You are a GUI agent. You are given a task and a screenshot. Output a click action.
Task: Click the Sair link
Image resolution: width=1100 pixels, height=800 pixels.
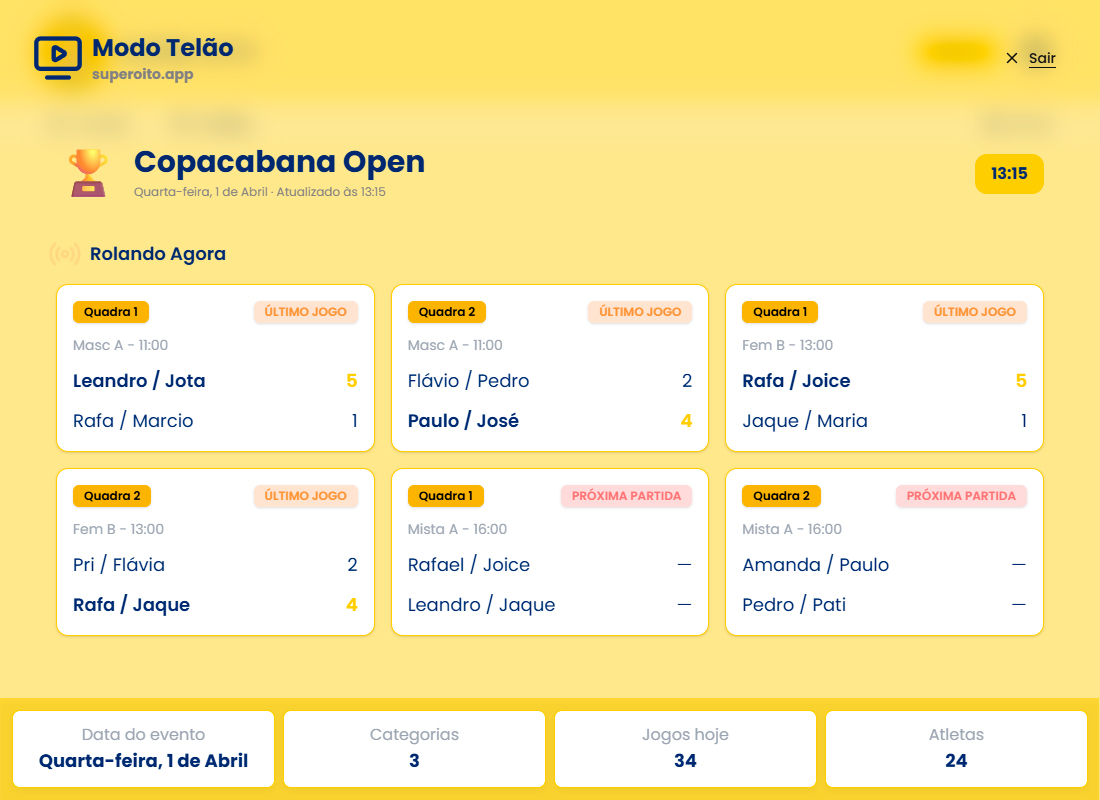[x=1041, y=58]
